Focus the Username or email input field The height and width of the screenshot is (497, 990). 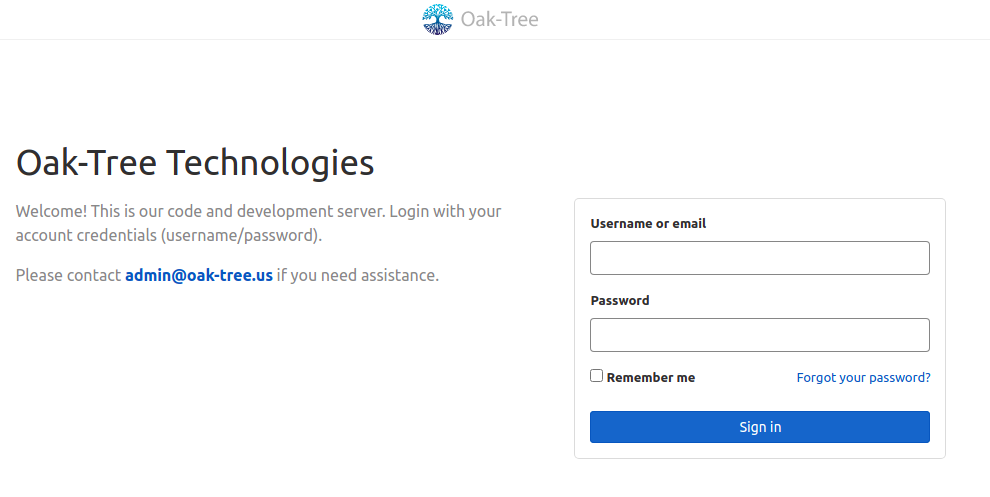tap(760, 258)
